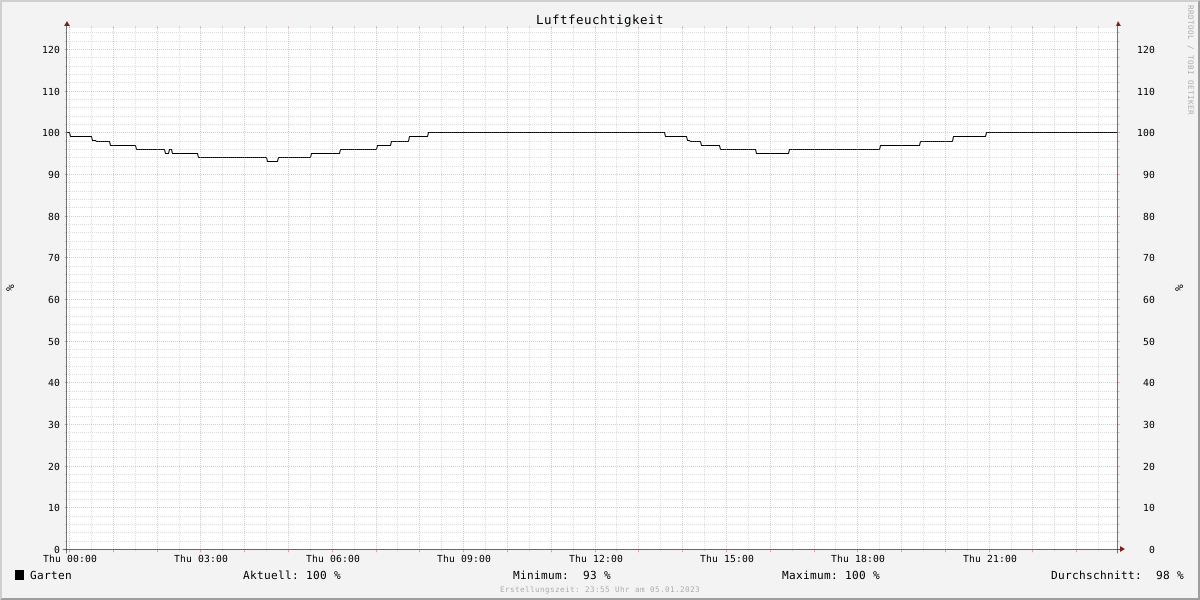The height and width of the screenshot is (600, 1200).
Task: Click the Aktuell: 100 % value
Action: click(292, 575)
